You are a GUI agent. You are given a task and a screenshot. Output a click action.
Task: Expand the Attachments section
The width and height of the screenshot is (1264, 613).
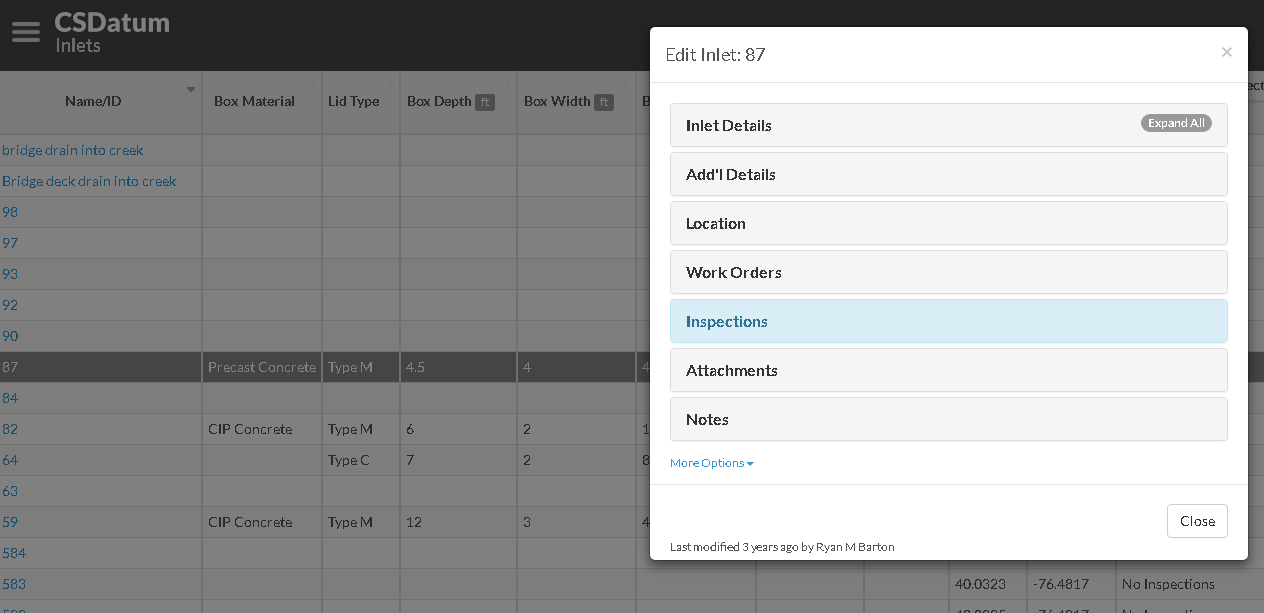[948, 370]
